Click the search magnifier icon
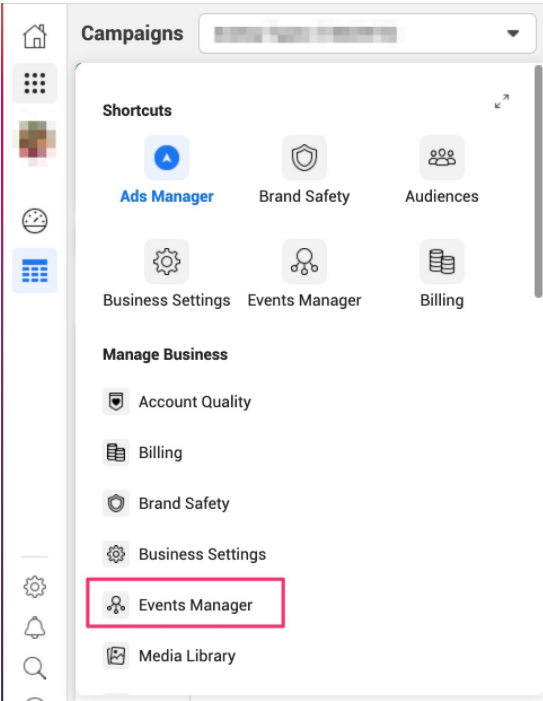Screen dimensions: 543x701 pos(35,668)
